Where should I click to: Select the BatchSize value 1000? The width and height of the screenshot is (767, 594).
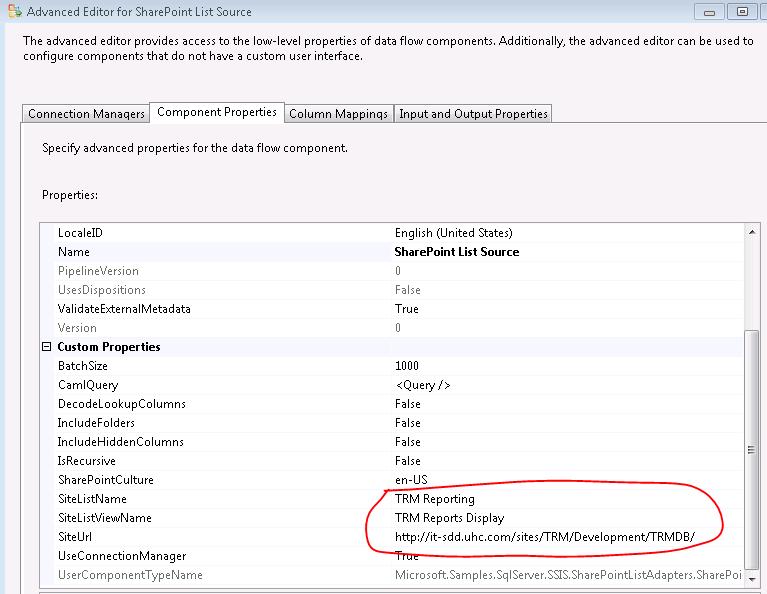(x=407, y=366)
